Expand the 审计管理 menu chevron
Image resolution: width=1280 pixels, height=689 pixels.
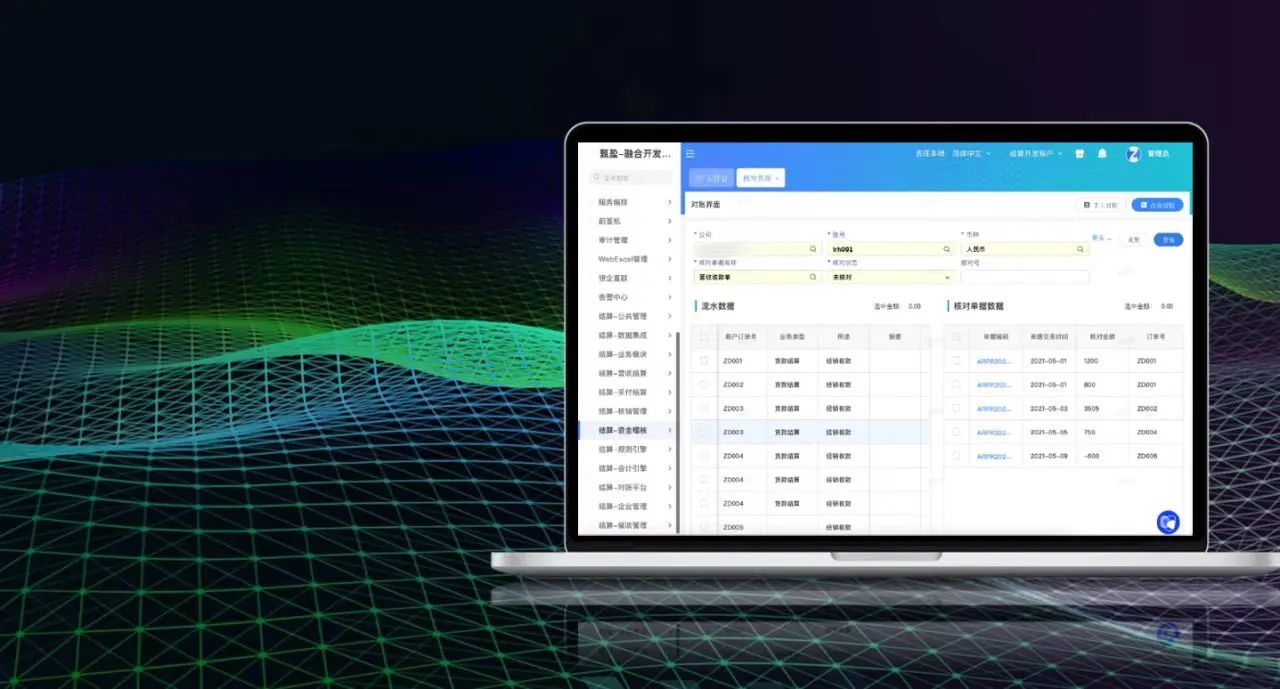(669, 240)
